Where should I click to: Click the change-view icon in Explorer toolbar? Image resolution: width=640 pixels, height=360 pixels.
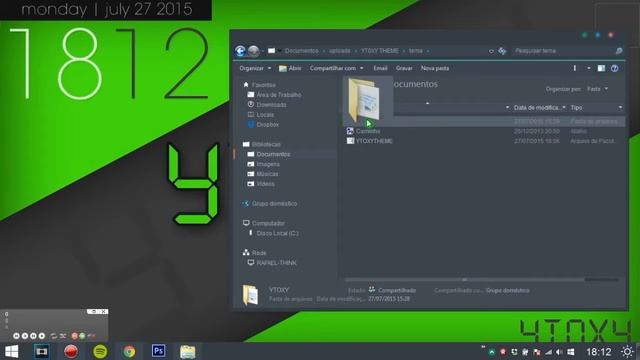click(x=575, y=68)
